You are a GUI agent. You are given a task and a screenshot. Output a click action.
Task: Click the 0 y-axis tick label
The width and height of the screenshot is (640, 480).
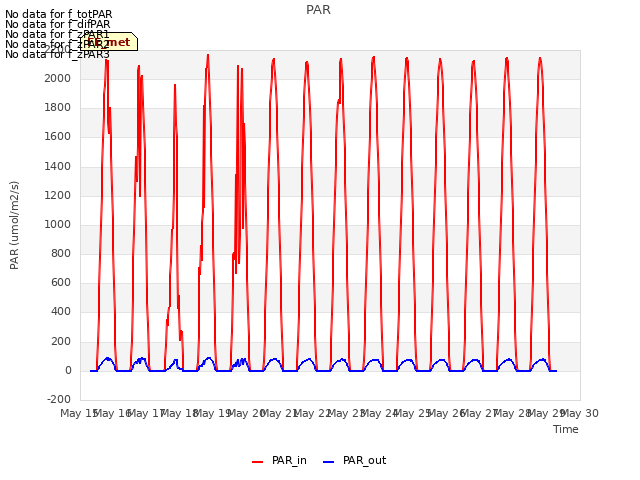coord(68,371)
